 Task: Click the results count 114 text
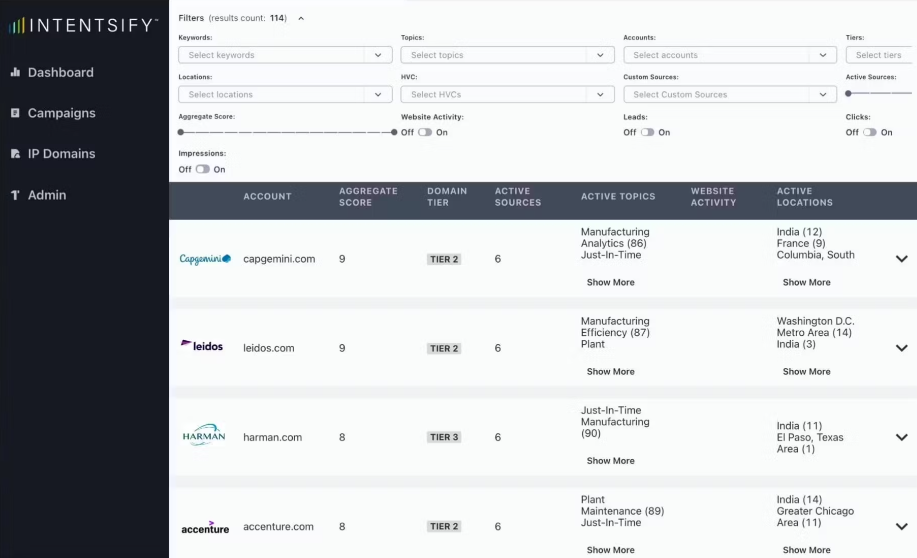tap(248, 18)
